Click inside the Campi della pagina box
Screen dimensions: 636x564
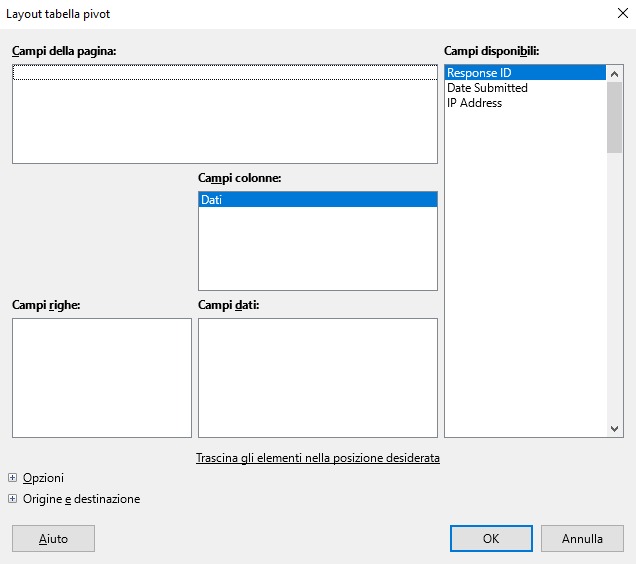point(225,114)
